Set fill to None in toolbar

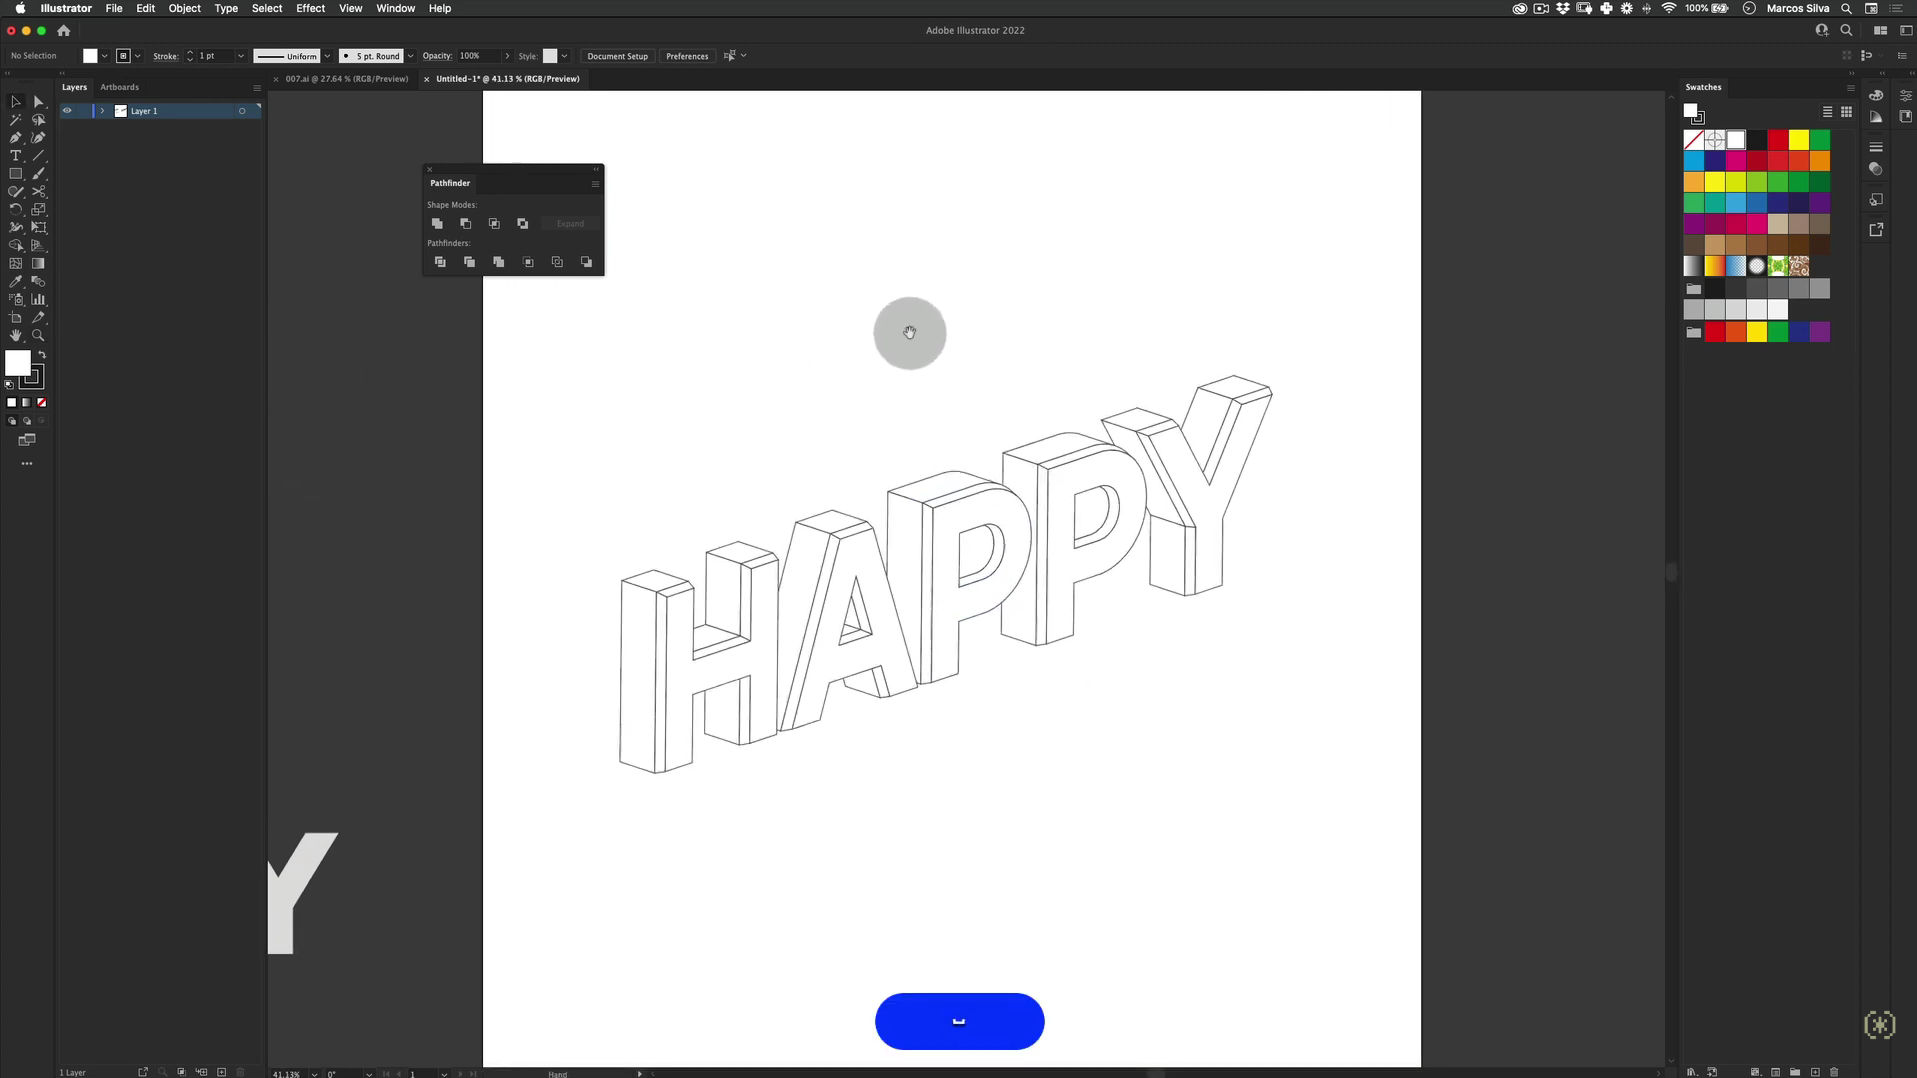tap(41, 403)
